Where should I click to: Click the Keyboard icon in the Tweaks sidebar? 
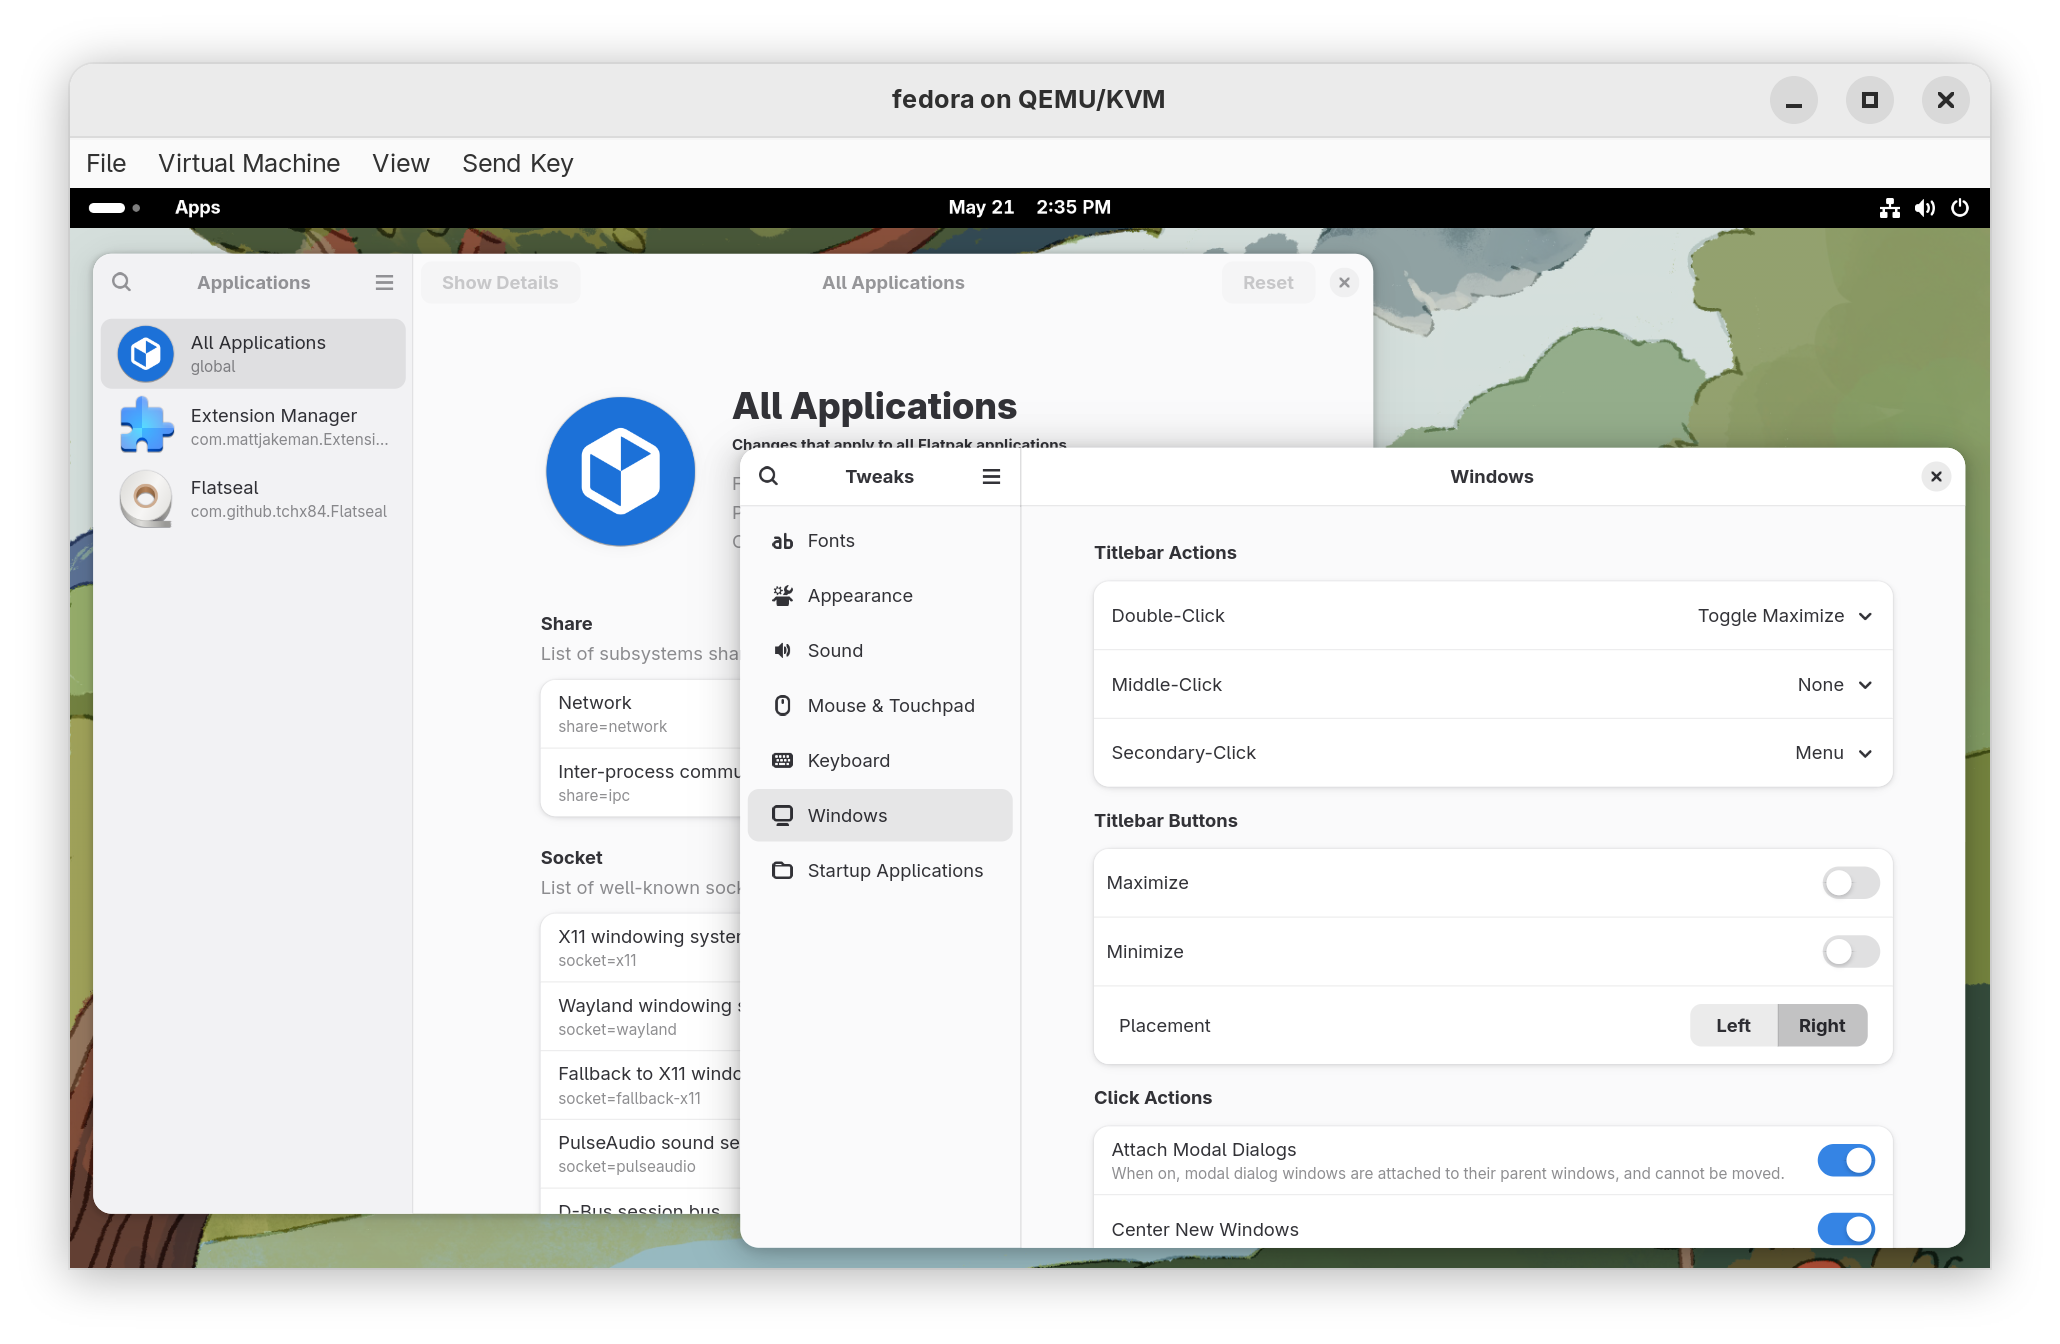[x=782, y=761]
